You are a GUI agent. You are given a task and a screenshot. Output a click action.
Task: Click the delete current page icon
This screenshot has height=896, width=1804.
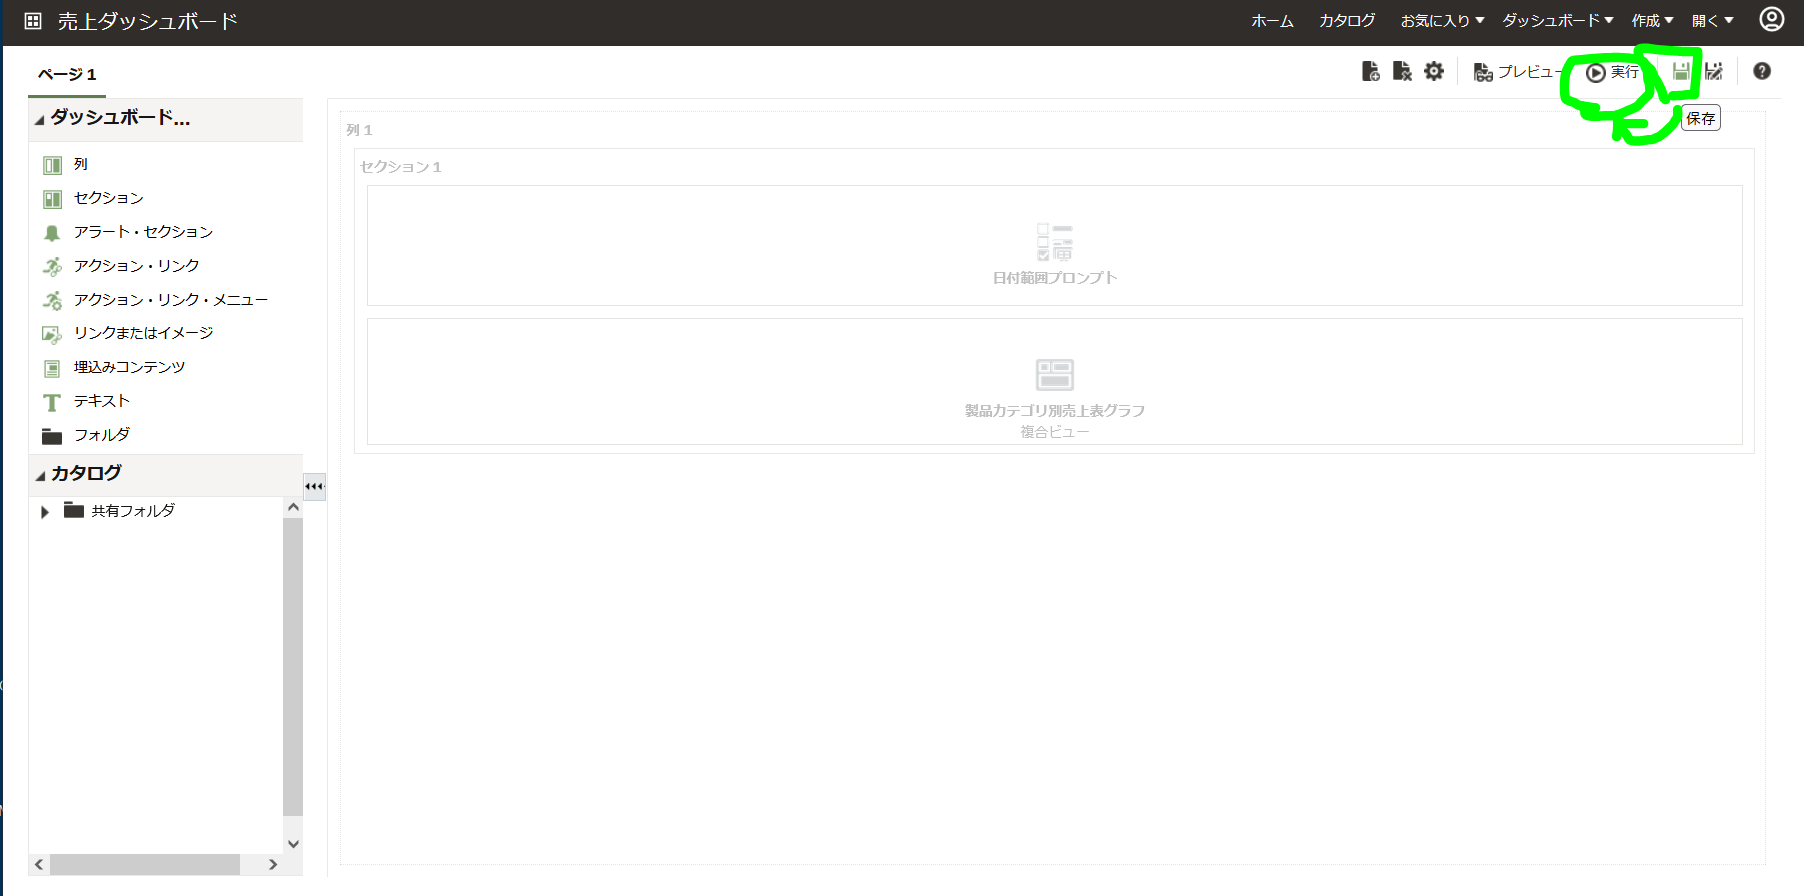pyautogui.click(x=1402, y=71)
